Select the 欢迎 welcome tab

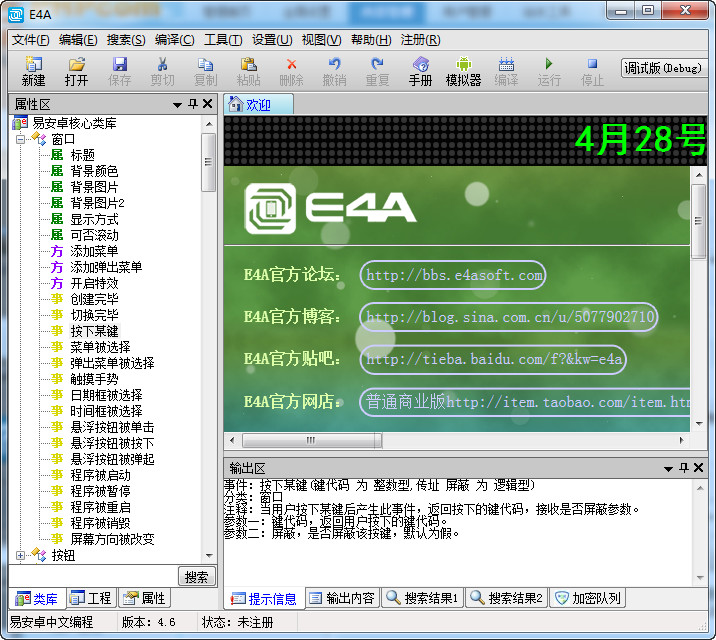click(x=258, y=105)
